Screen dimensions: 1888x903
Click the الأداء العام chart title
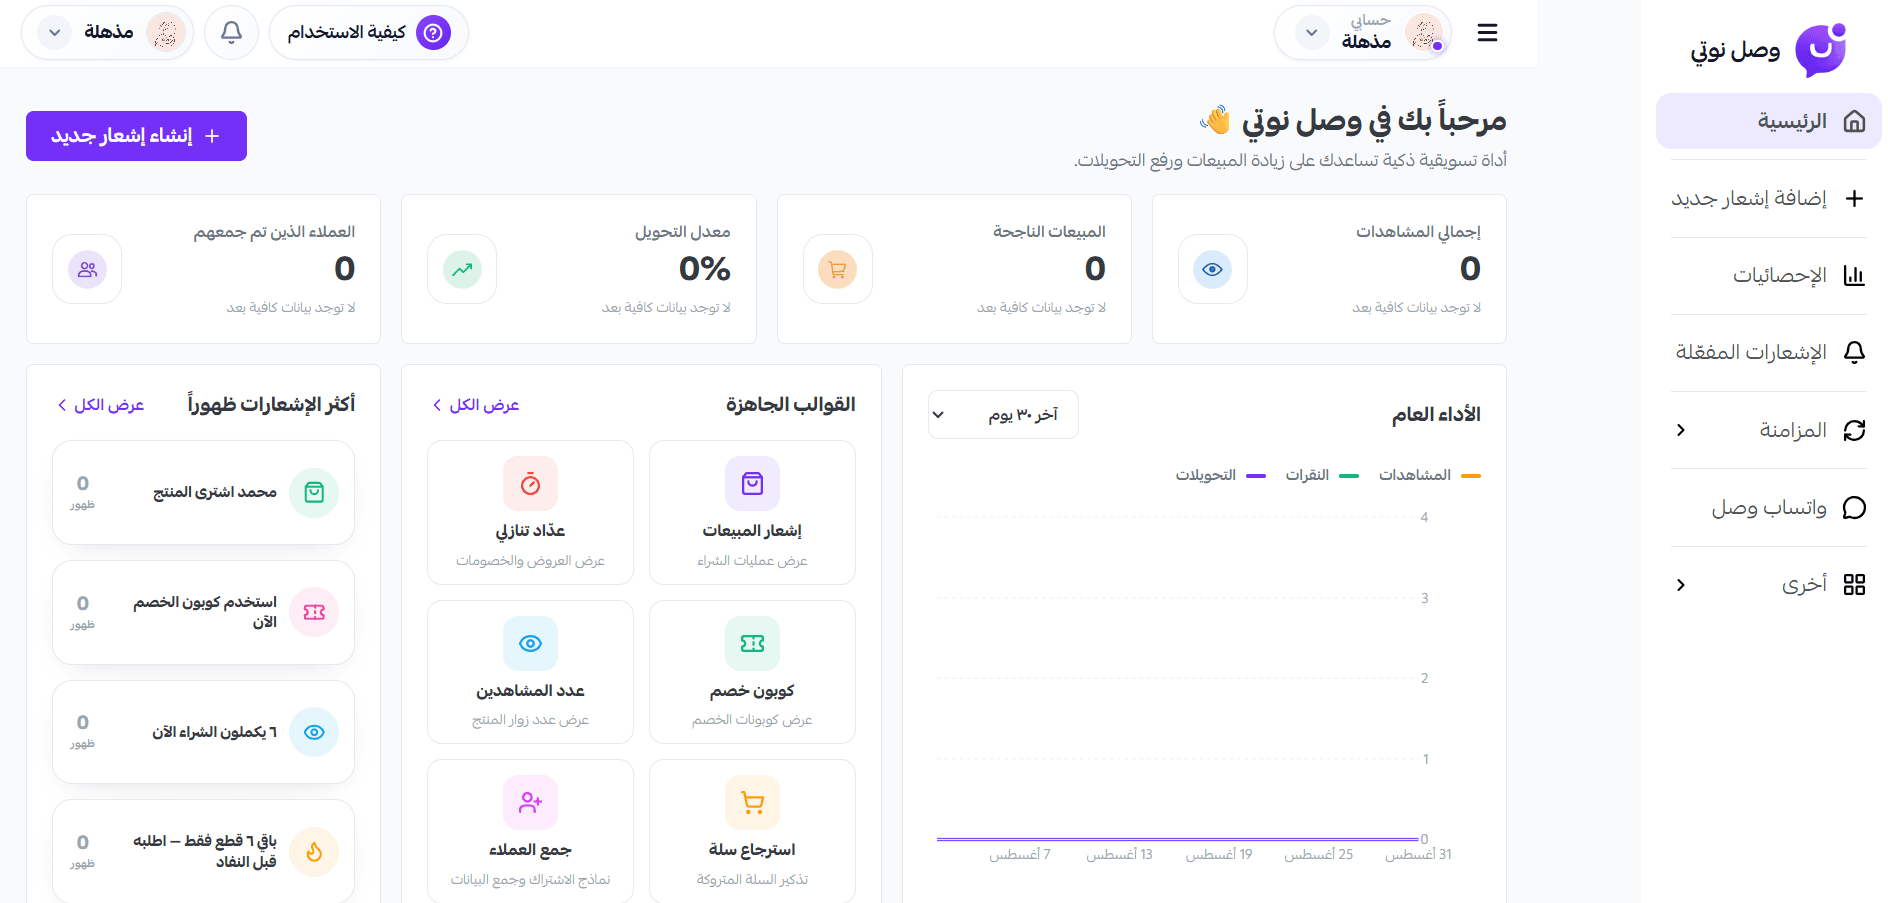1436,415
